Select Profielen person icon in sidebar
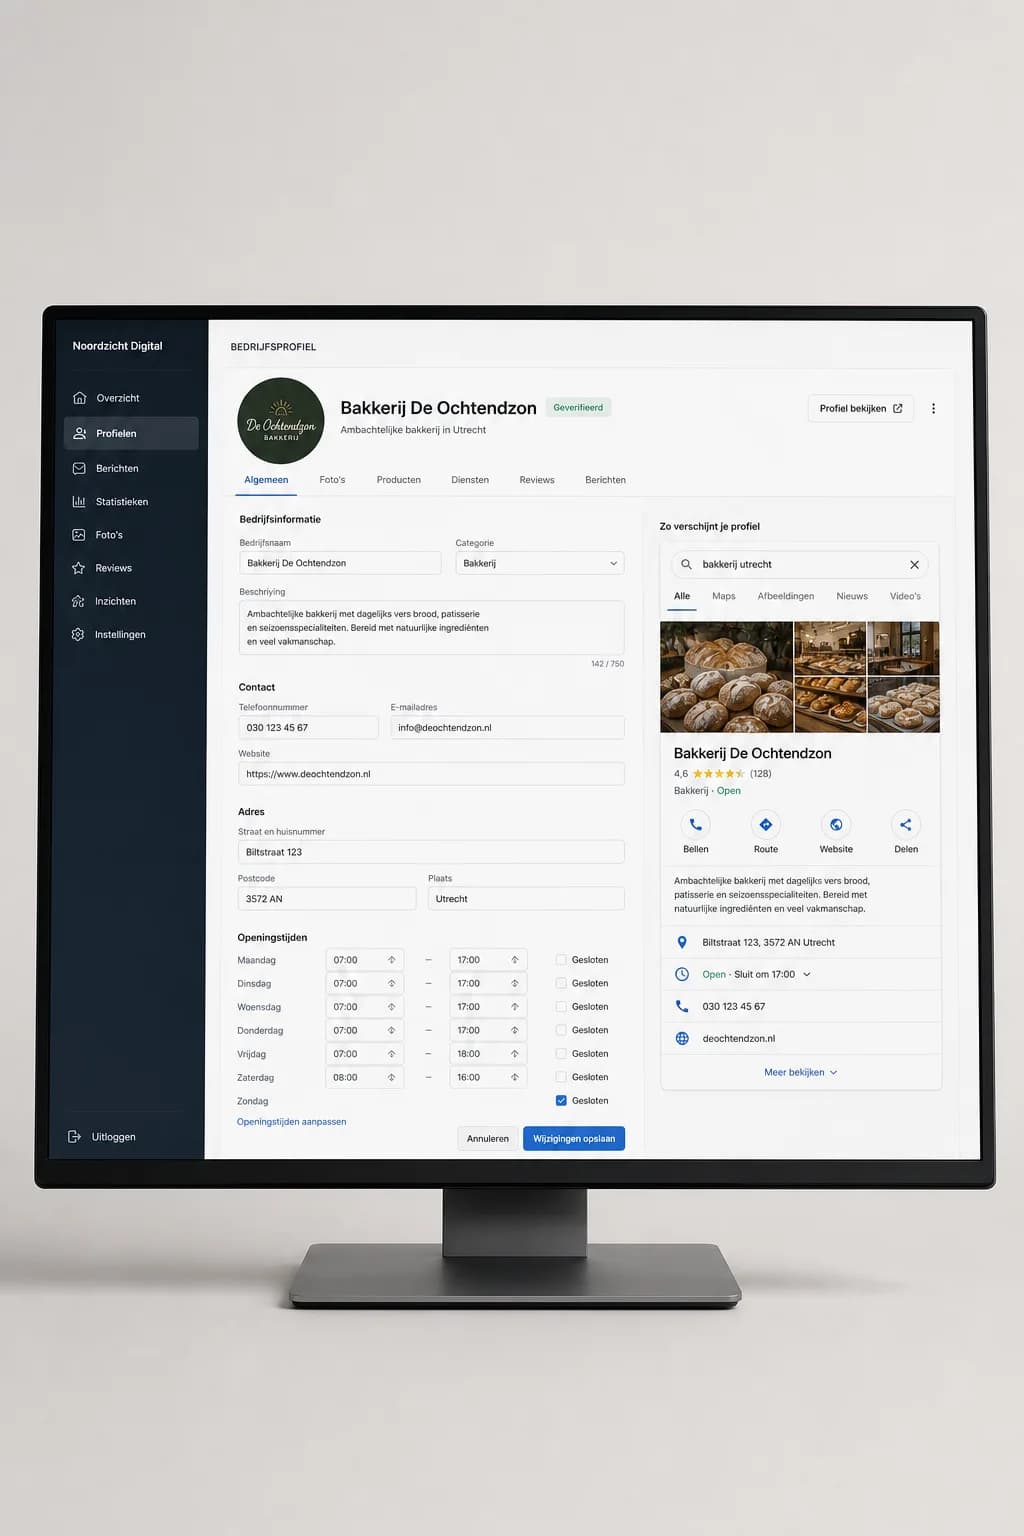Image resolution: width=1024 pixels, height=1536 pixels. coord(80,433)
